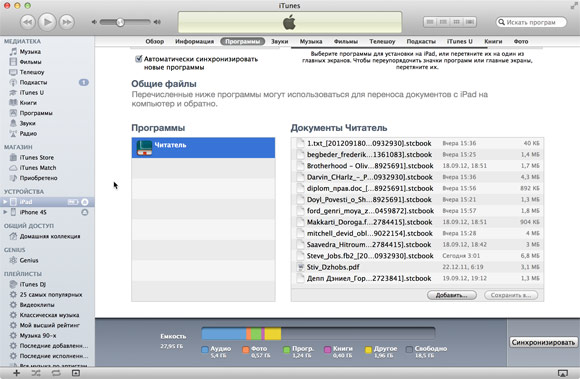This screenshot has height=379, width=580.
Task: Select file starting with diplom_прав.doc
Action: point(417,188)
